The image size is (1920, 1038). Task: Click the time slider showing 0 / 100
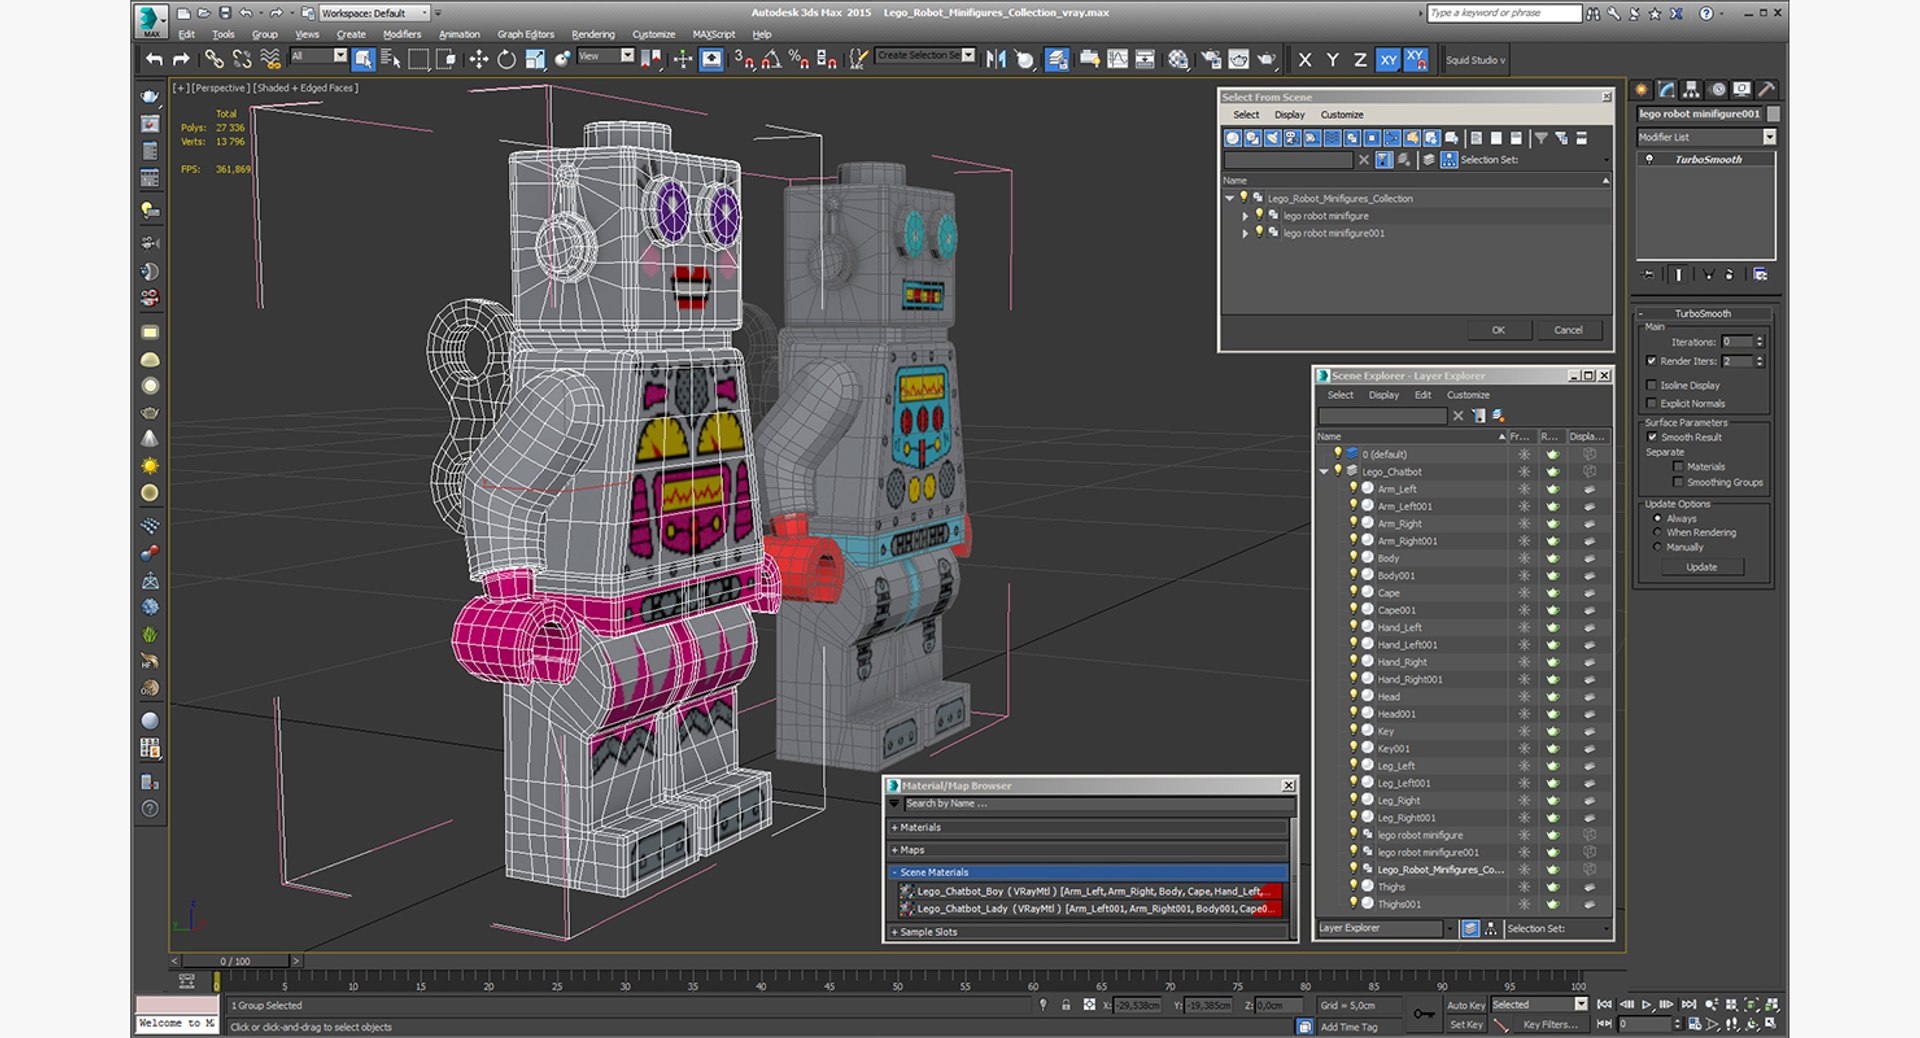pyautogui.click(x=235, y=961)
